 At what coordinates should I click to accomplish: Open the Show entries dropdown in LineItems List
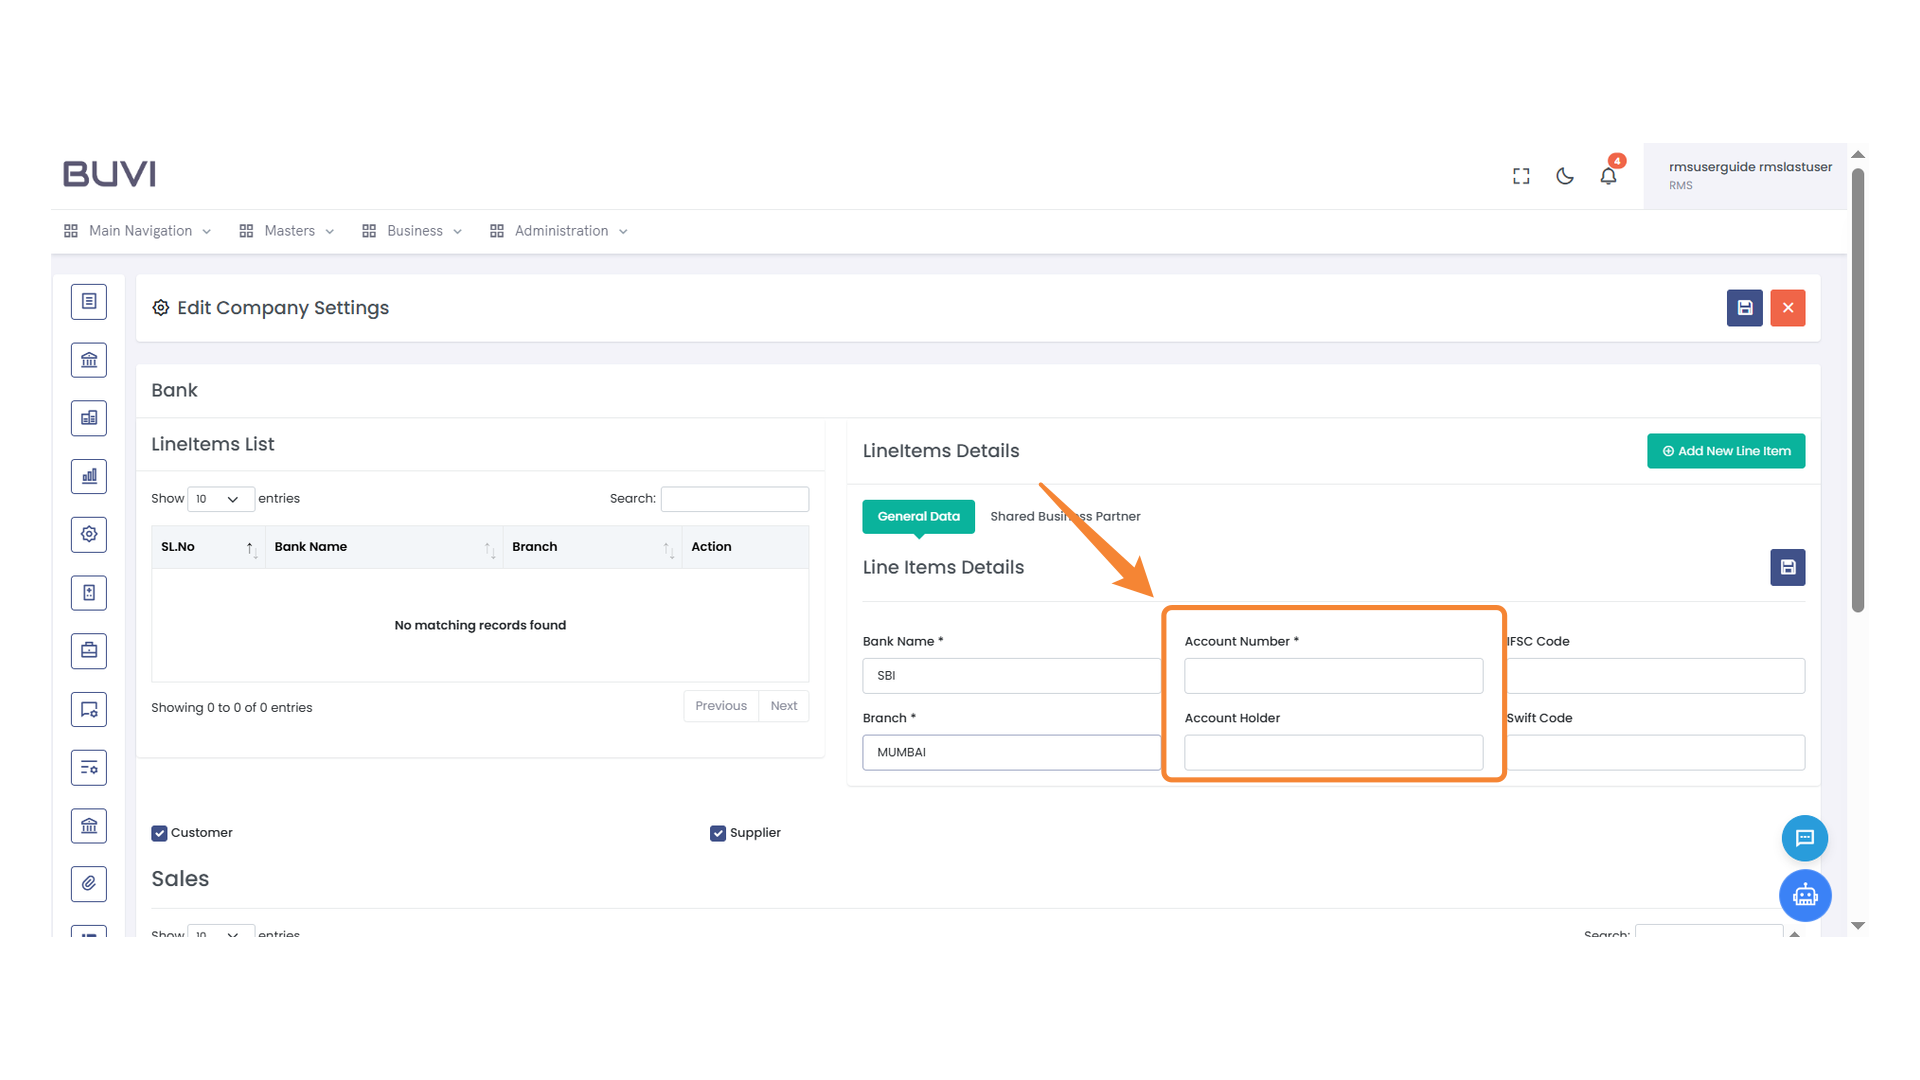(220, 498)
